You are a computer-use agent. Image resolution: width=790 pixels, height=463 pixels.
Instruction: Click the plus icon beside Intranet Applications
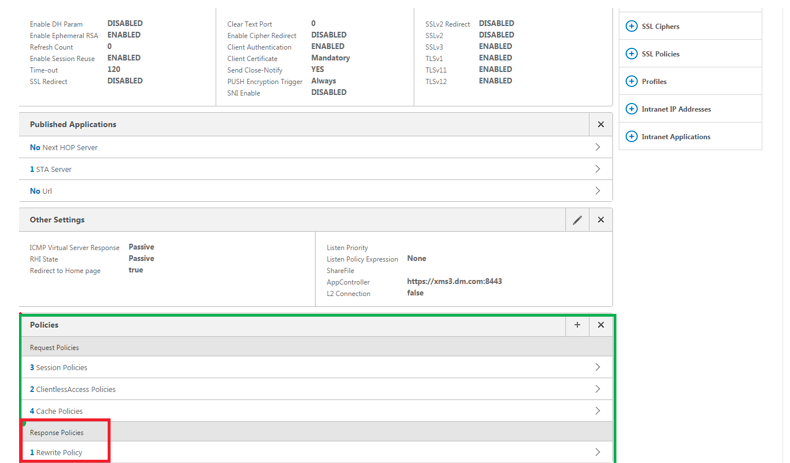[631, 136]
